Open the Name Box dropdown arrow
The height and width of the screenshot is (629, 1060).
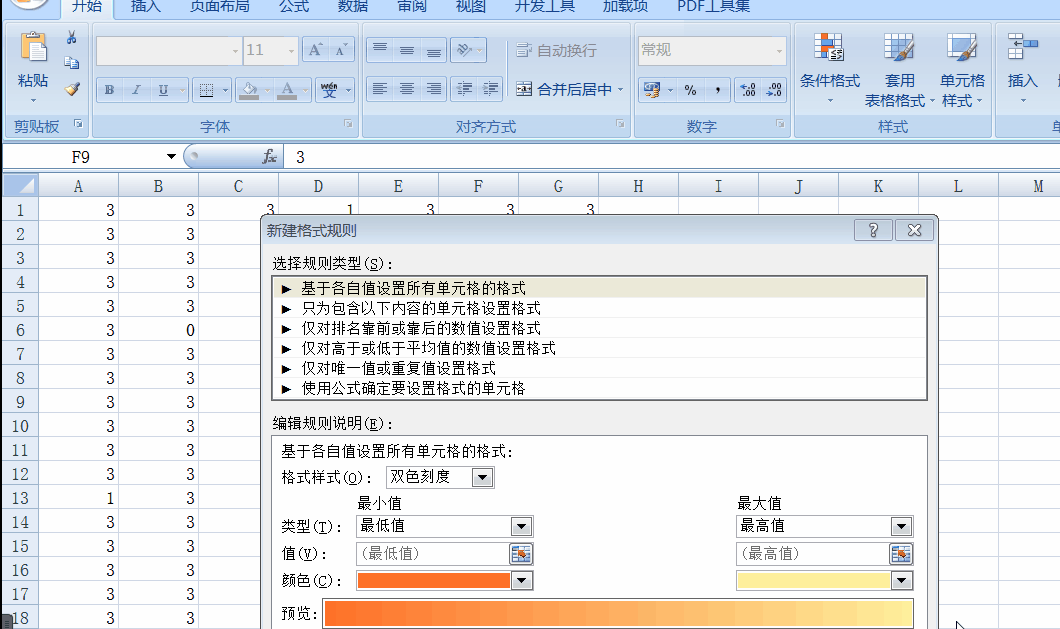click(x=171, y=157)
